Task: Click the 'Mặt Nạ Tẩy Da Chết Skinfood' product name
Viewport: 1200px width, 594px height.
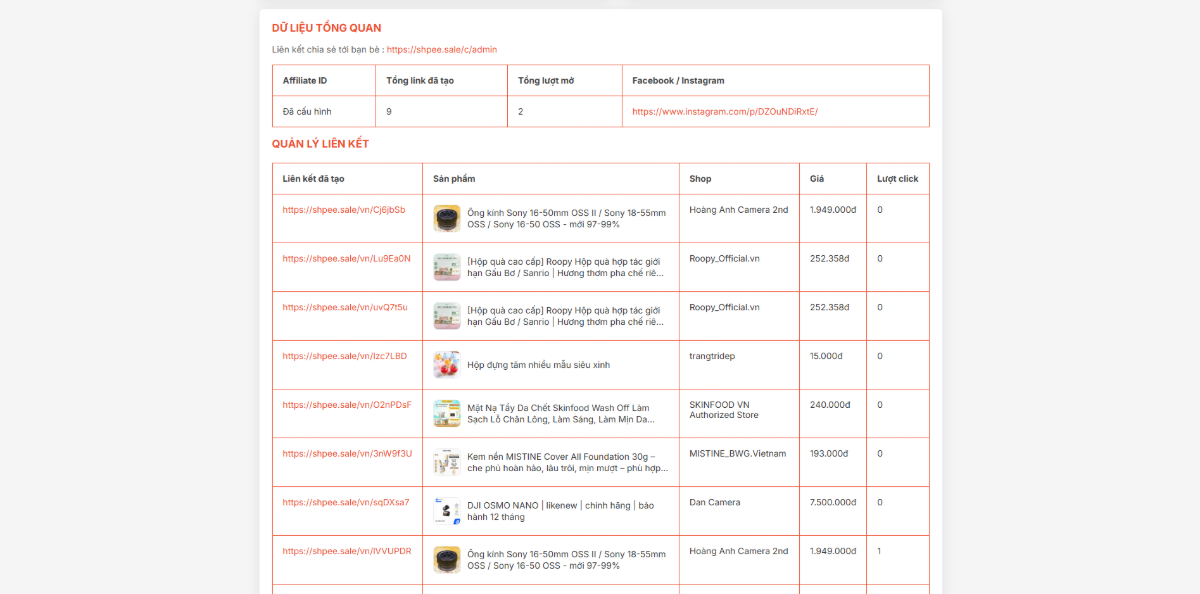Action: pos(560,414)
